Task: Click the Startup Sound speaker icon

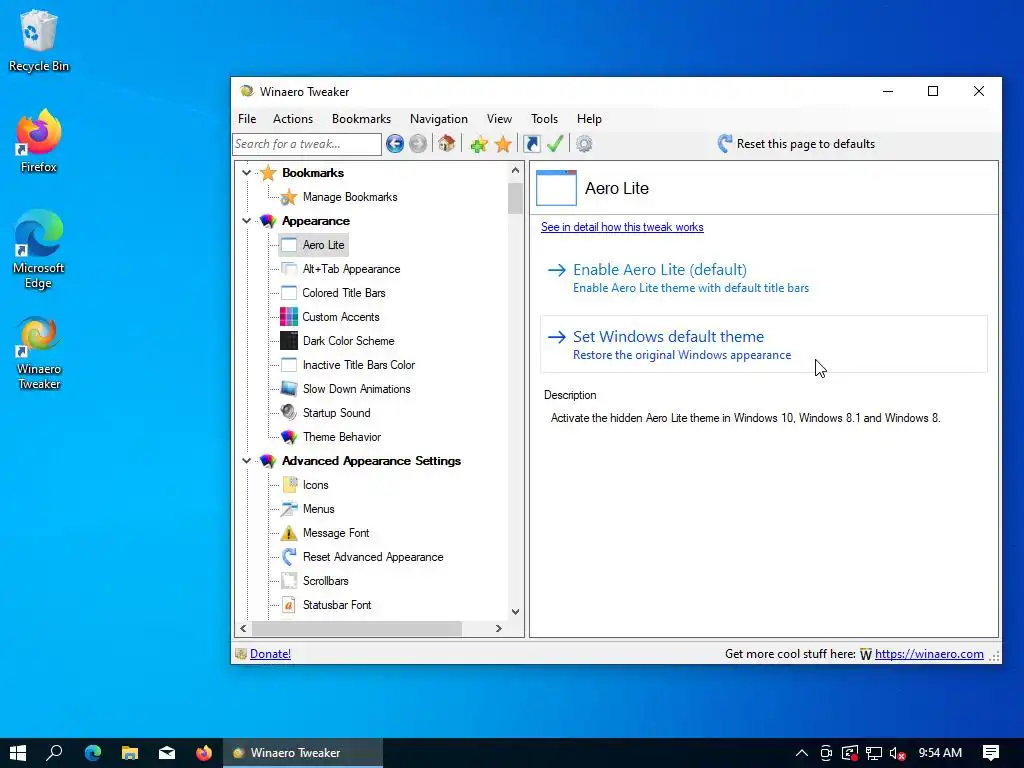Action: 289,413
